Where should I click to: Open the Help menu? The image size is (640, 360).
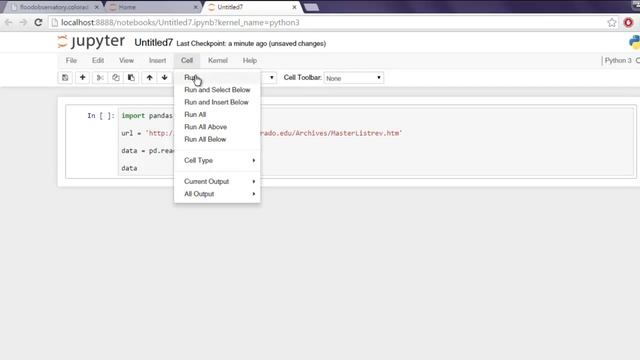(x=250, y=60)
